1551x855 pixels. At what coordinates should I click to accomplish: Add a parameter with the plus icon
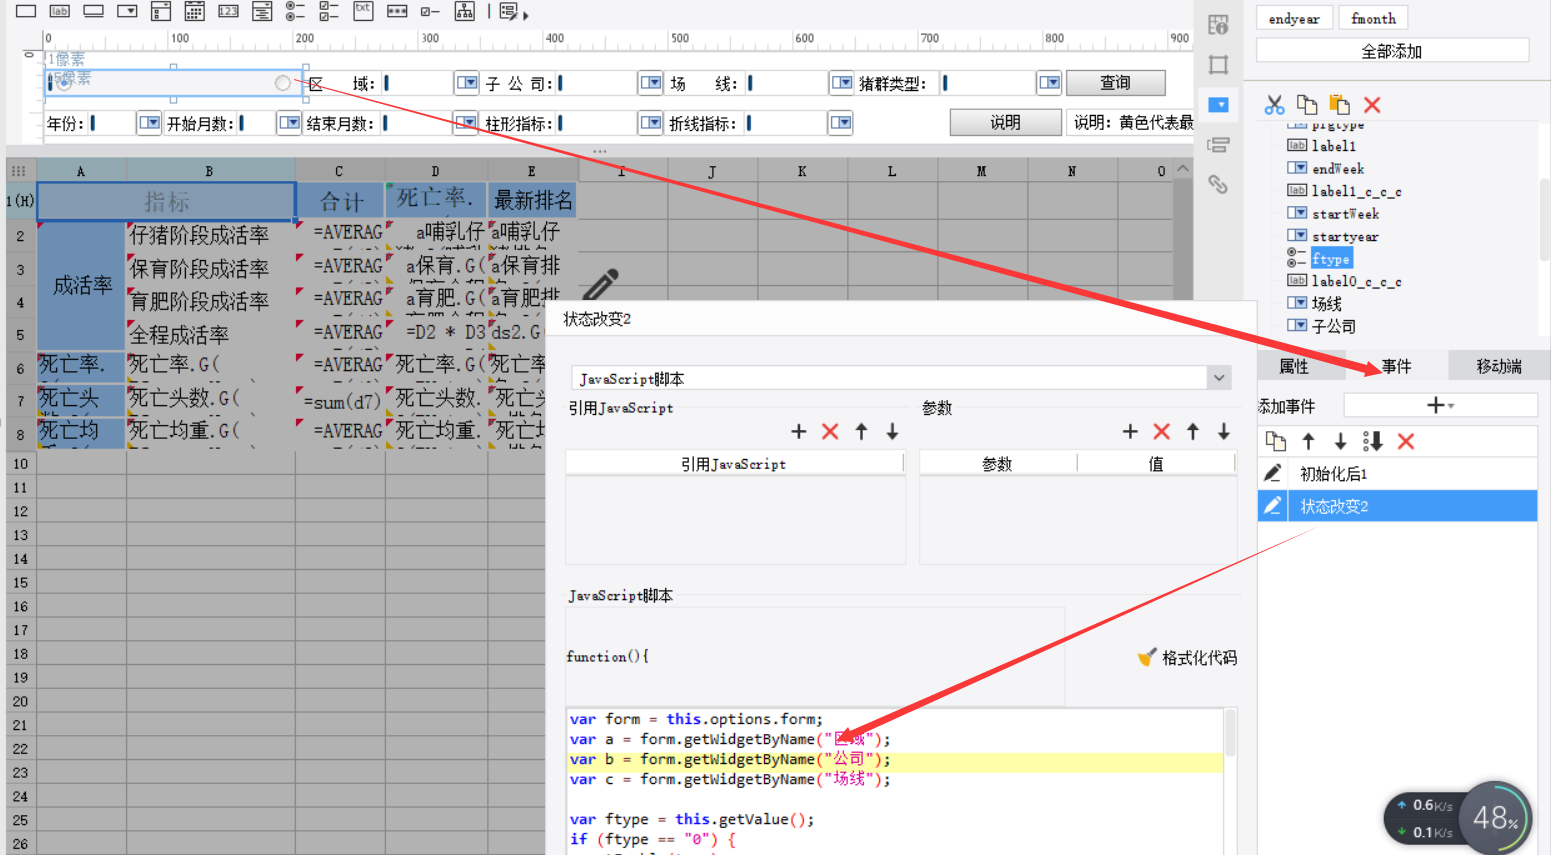coord(1130,431)
